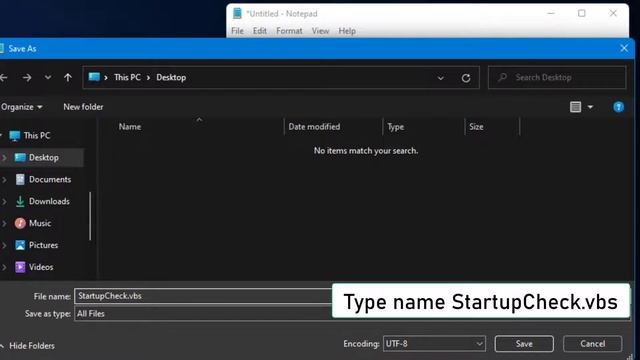Open Notepad's Format menu
The image size is (640, 360).
(x=289, y=31)
